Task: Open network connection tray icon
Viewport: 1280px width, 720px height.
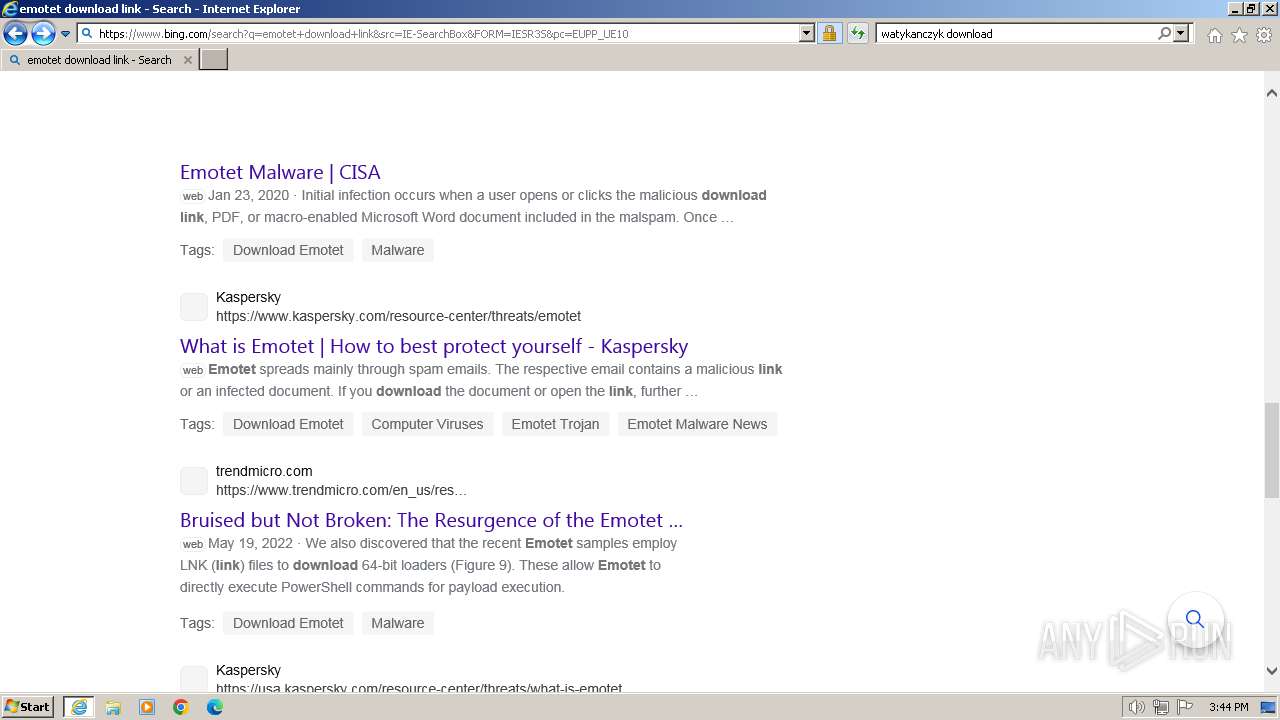Action: click(1161, 707)
